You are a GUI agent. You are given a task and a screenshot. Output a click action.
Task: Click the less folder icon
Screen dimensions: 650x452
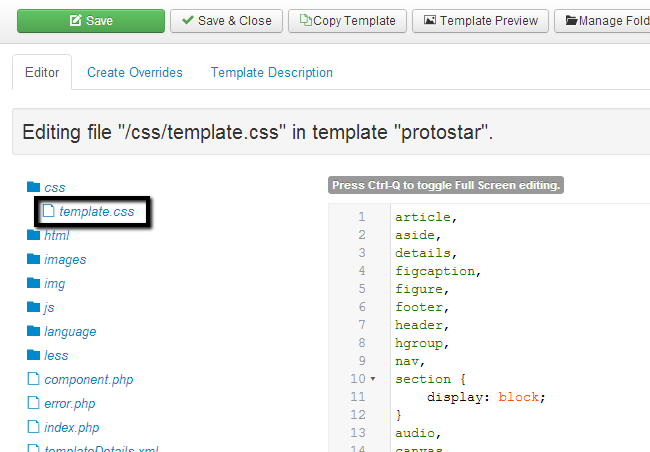[x=34, y=355]
